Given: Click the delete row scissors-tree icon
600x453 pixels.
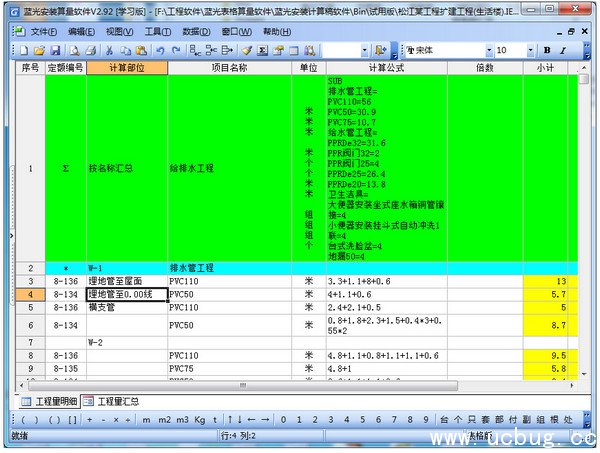Looking at the screenshot, I should (211, 51).
